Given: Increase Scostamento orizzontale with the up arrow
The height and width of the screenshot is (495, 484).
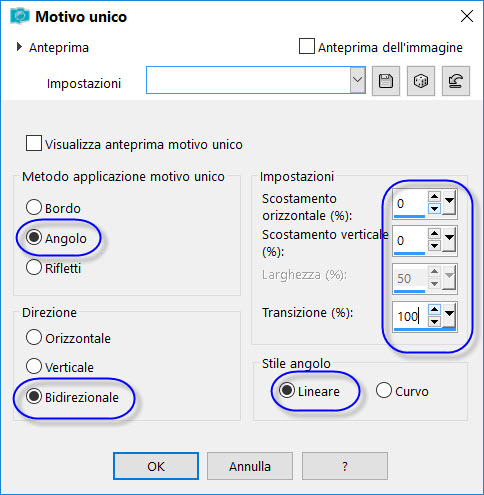Looking at the screenshot, I should pos(434,196).
